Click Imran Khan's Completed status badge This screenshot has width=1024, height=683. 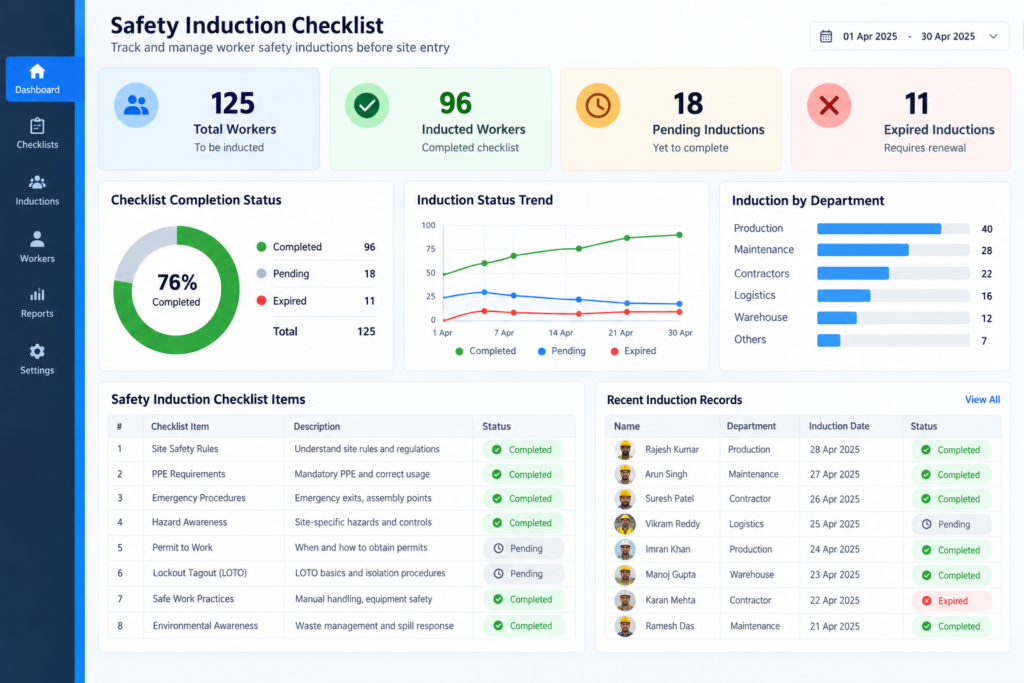(952, 550)
